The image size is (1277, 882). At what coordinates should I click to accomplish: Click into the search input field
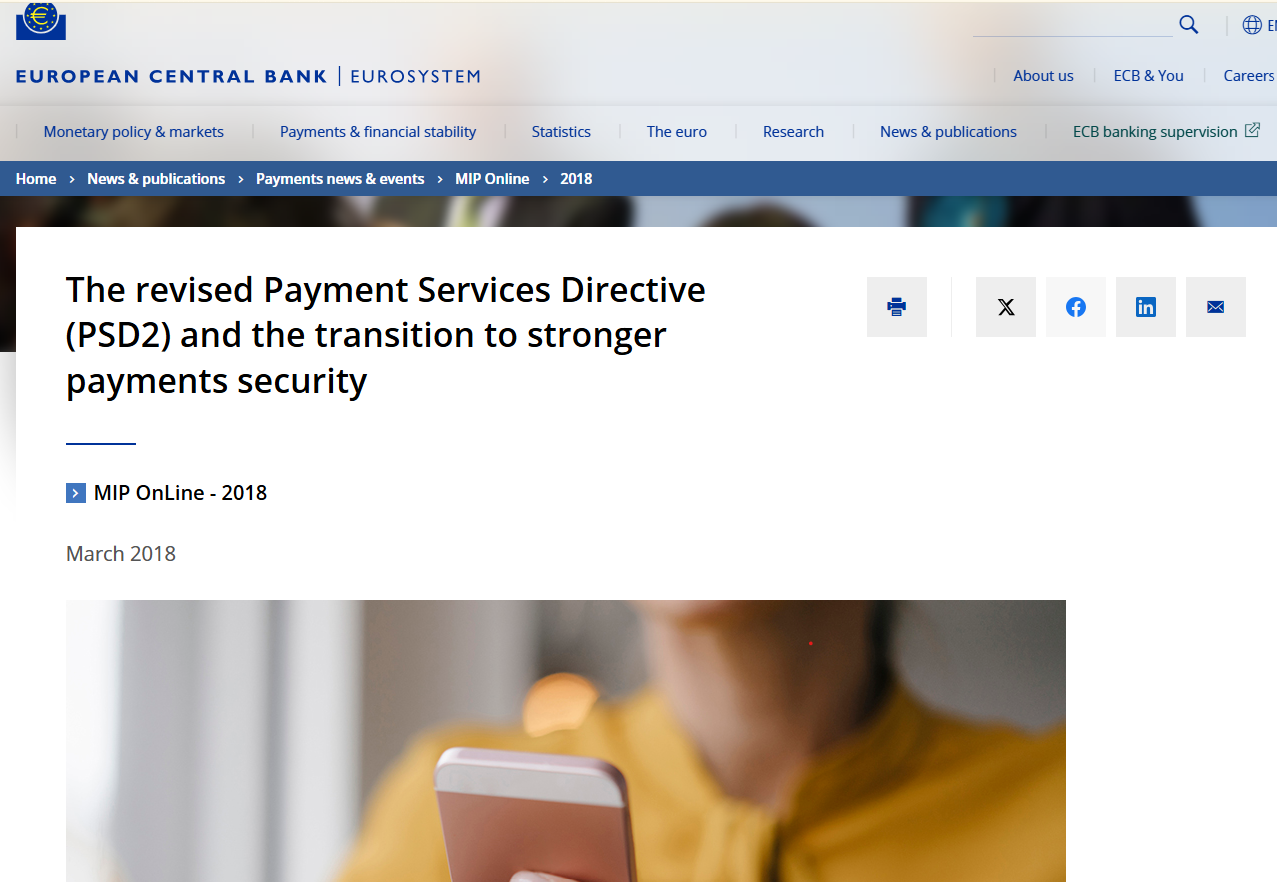pos(1072,25)
